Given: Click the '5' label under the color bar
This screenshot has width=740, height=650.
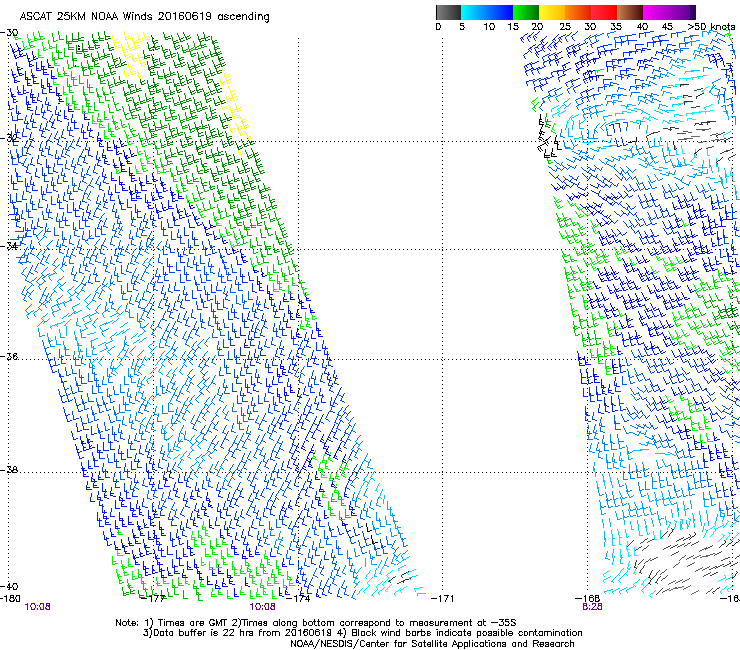Looking at the screenshot, I should (462, 27).
